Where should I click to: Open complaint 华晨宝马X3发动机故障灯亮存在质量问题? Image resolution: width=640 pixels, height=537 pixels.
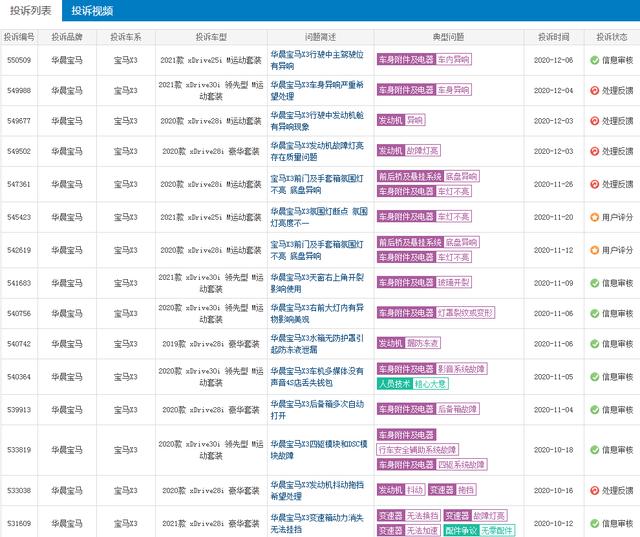317,151
